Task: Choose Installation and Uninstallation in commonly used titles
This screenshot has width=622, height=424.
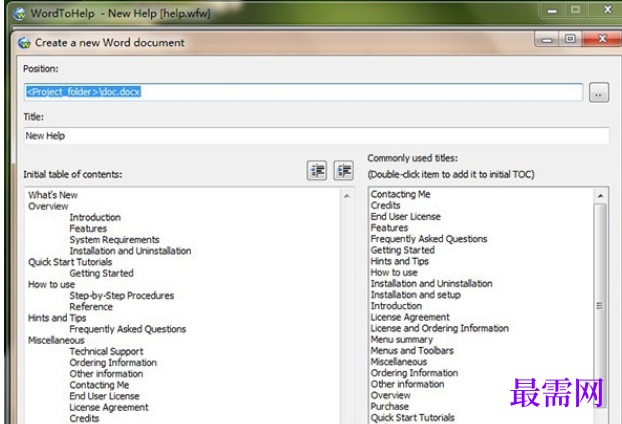Action: (x=431, y=284)
